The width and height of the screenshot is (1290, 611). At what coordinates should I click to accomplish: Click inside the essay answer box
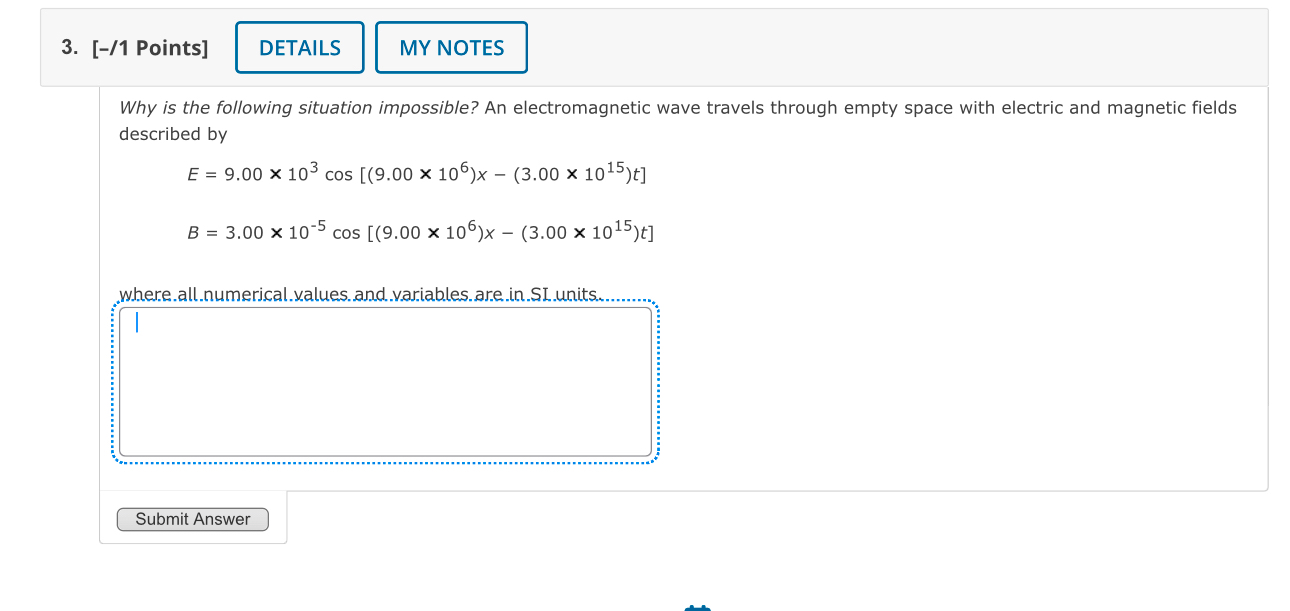385,380
